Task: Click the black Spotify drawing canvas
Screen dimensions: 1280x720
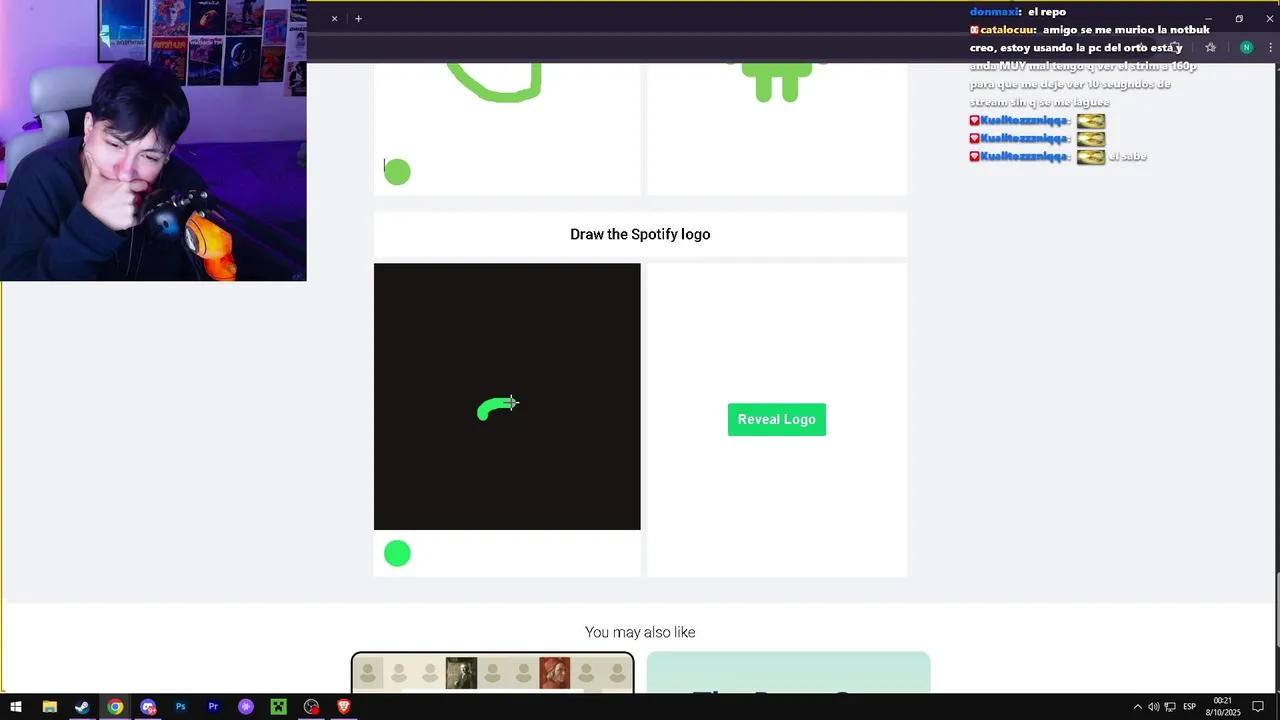Action: pos(507,396)
